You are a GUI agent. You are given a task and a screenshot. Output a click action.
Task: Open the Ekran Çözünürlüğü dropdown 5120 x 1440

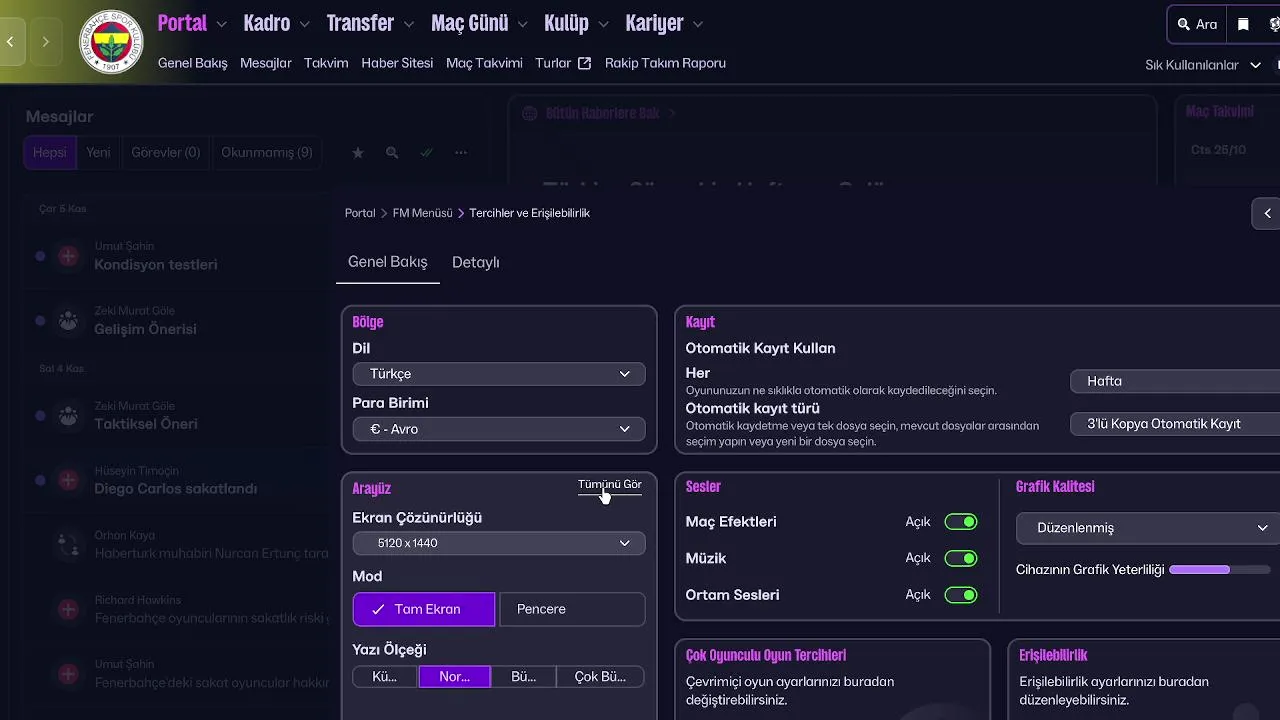(x=499, y=543)
